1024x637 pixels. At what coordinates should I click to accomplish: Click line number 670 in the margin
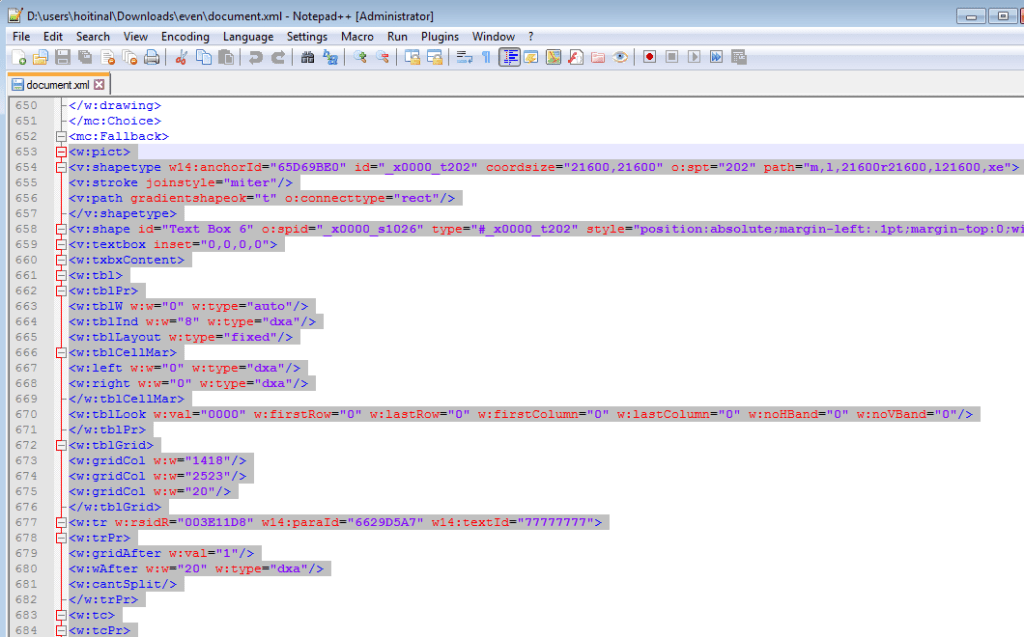(x=26, y=414)
